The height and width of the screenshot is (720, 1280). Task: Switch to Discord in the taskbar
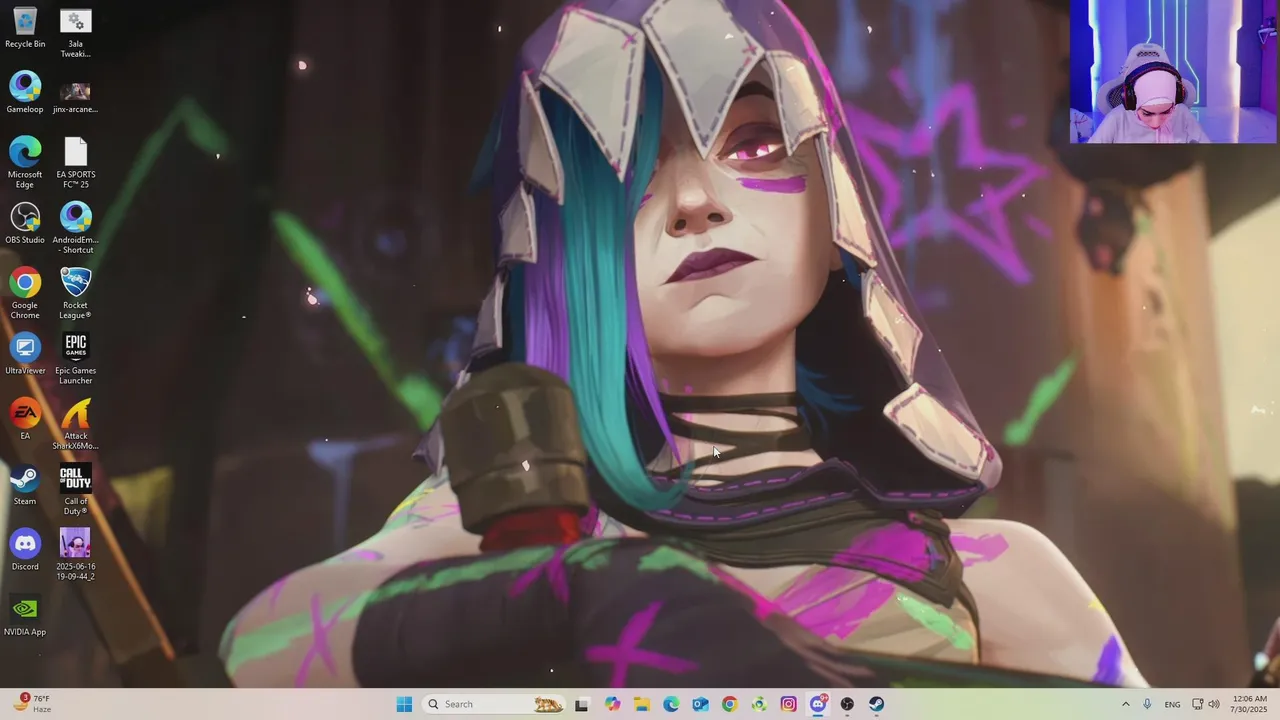pos(818,704)
